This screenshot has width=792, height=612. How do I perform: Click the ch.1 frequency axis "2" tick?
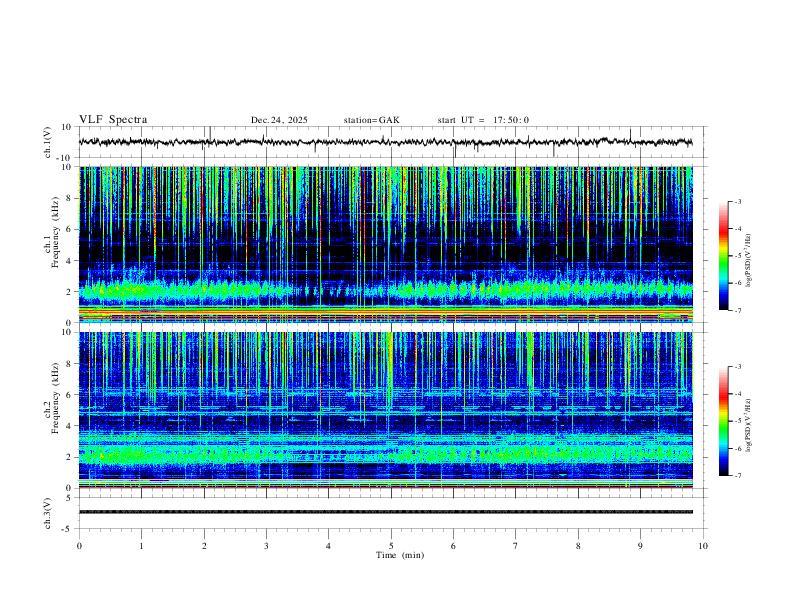[70, 291]
